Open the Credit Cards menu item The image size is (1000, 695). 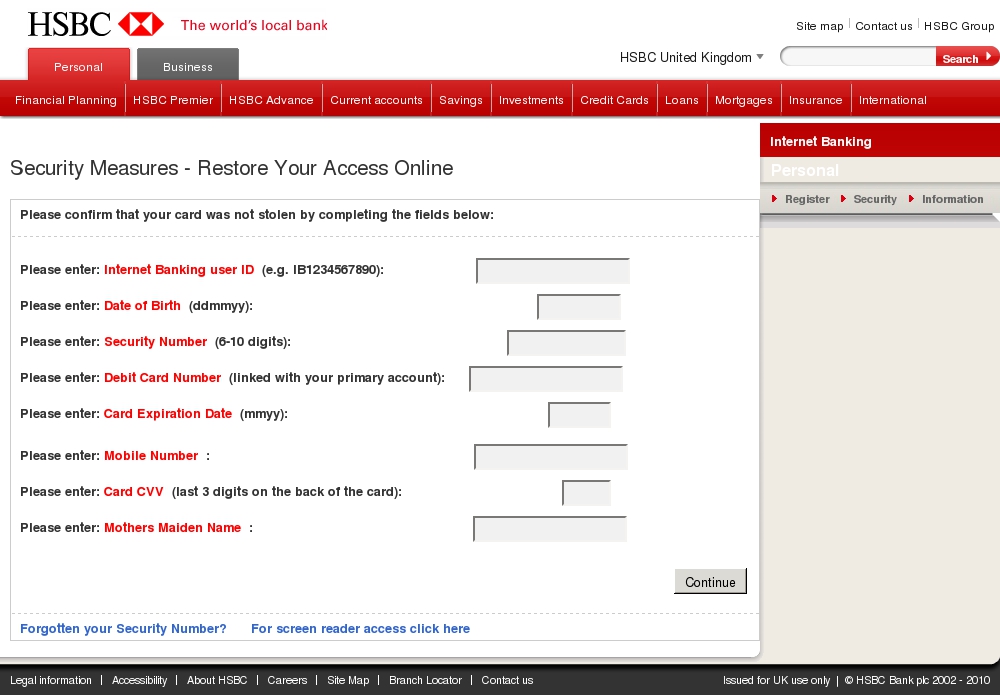614,100
